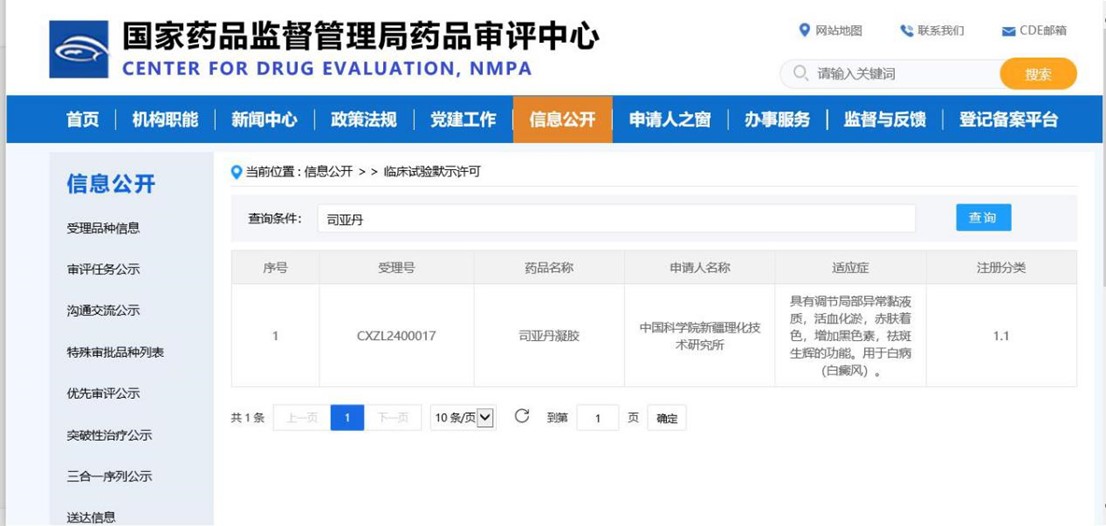
Task: Open 突破性治疗公示 sidebar link
Action: click(109, 435)
